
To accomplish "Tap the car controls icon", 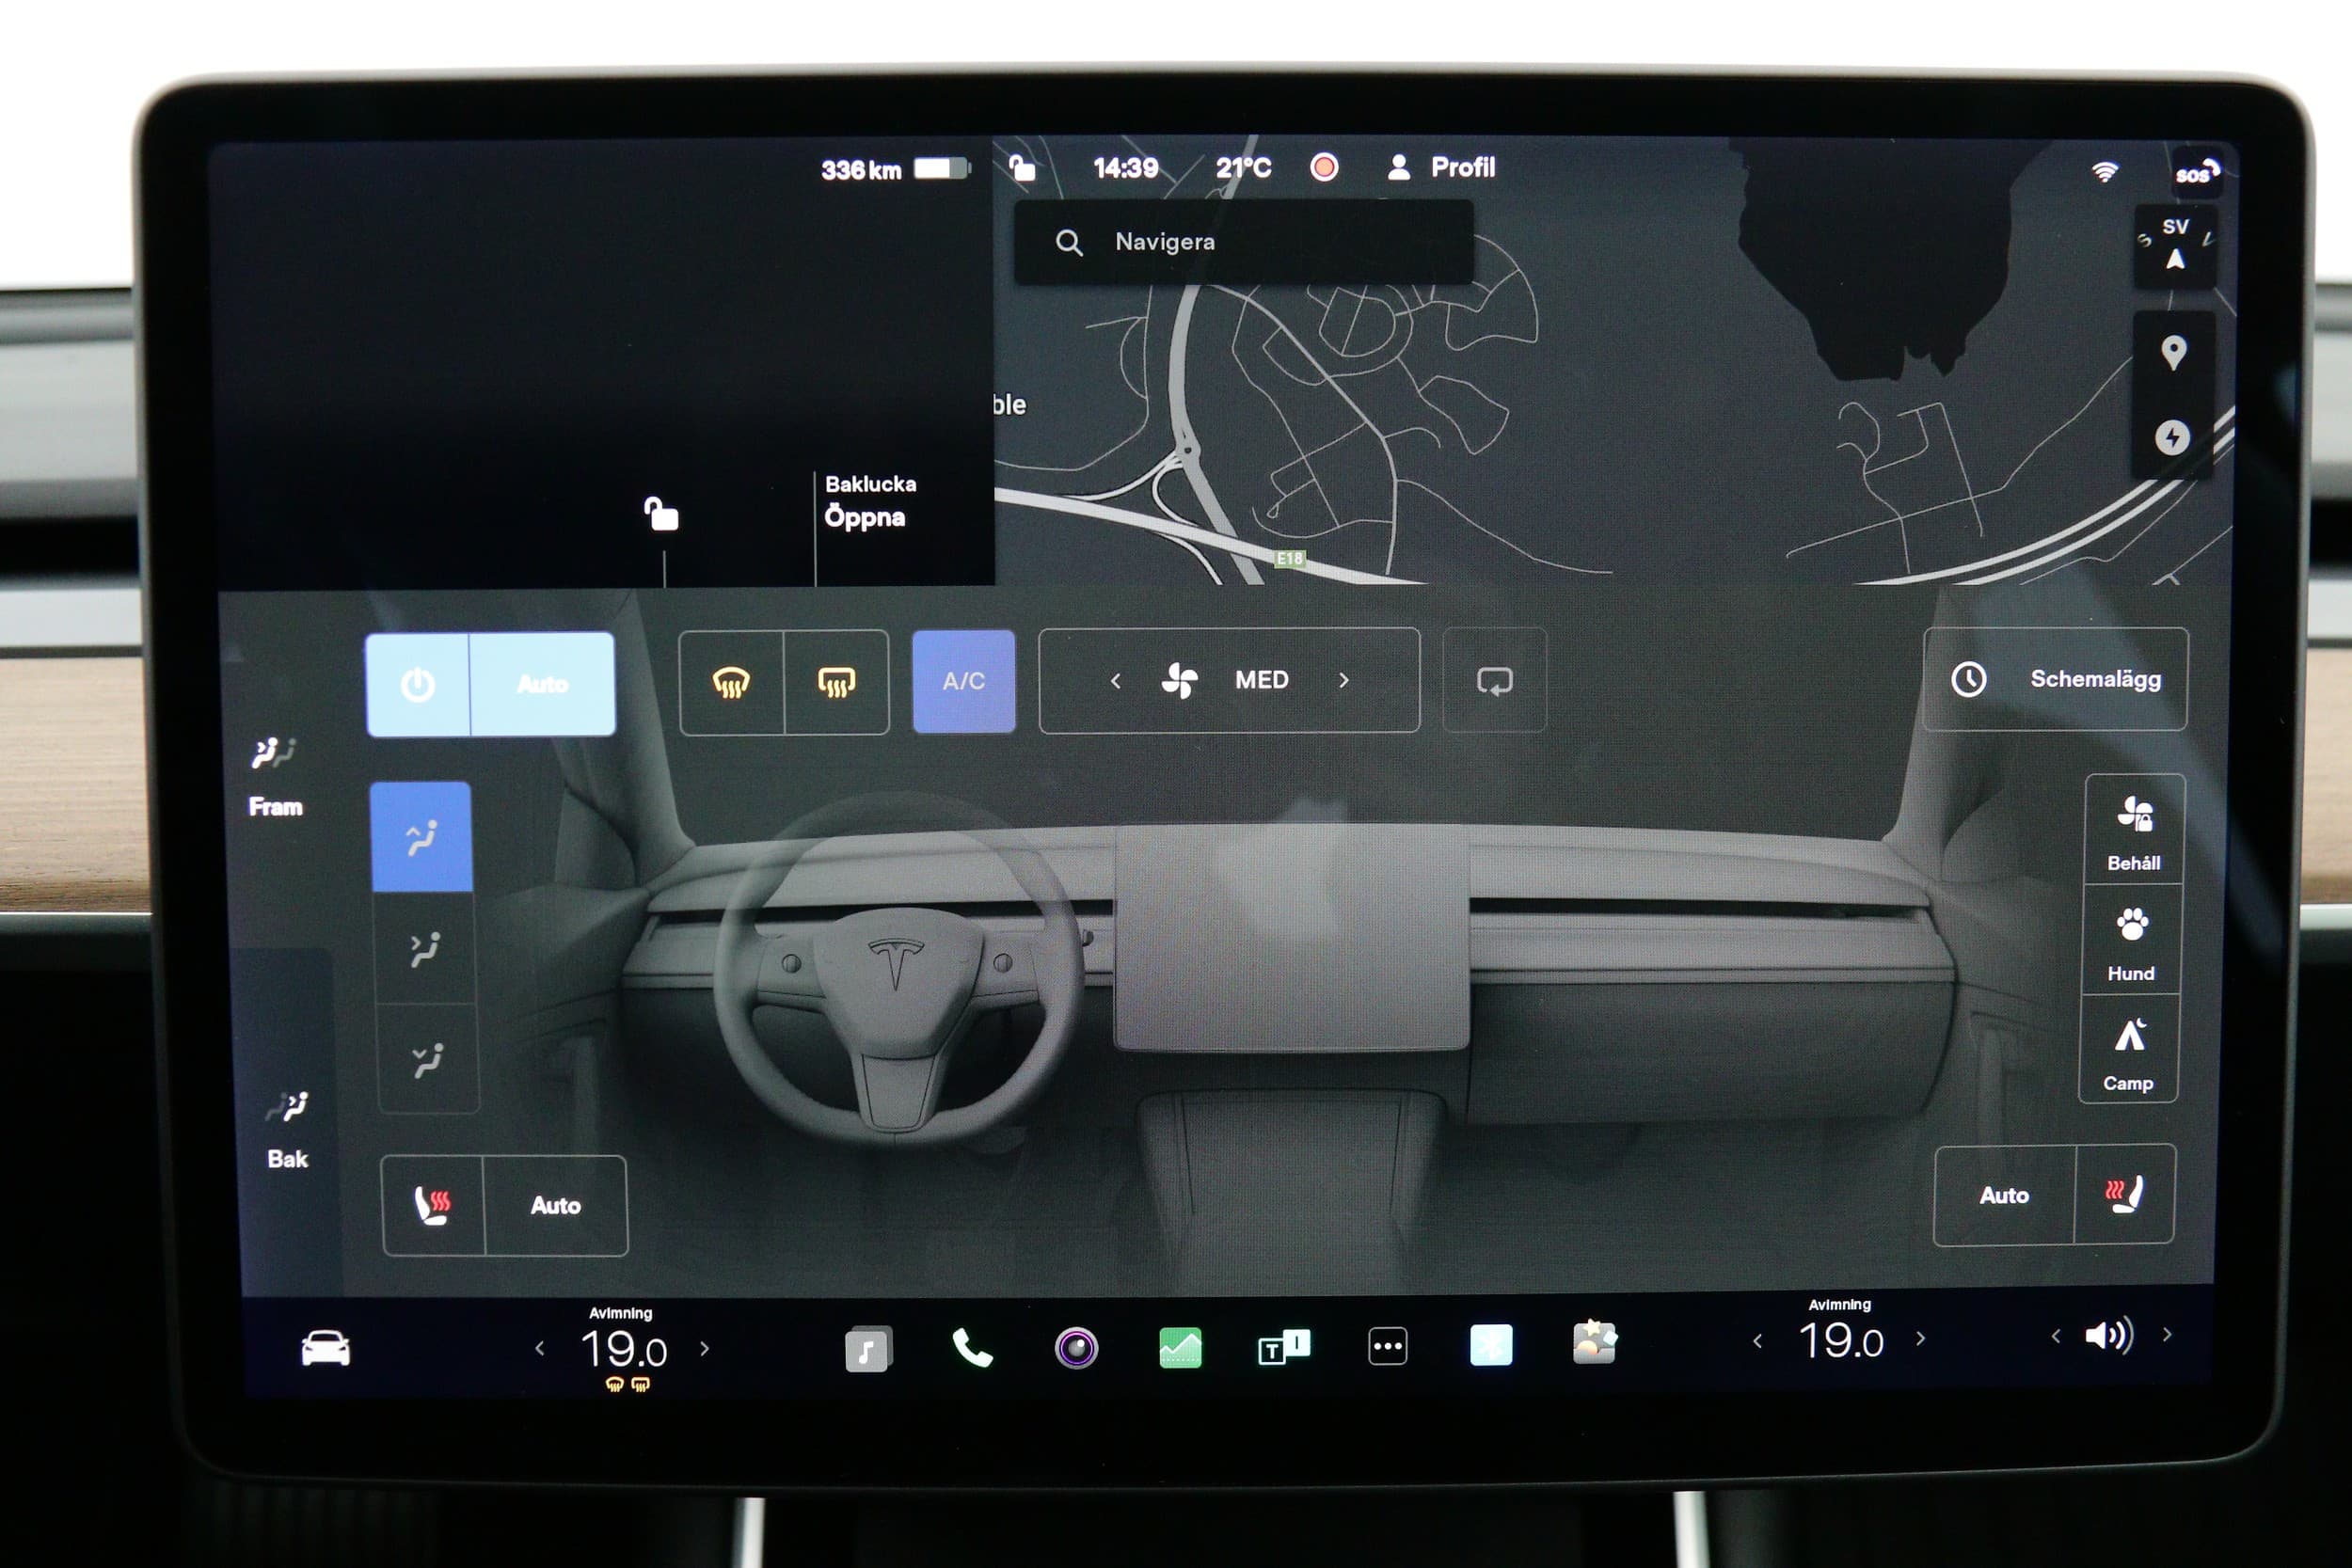I will pyautogui.click(x=325, y=1349).
